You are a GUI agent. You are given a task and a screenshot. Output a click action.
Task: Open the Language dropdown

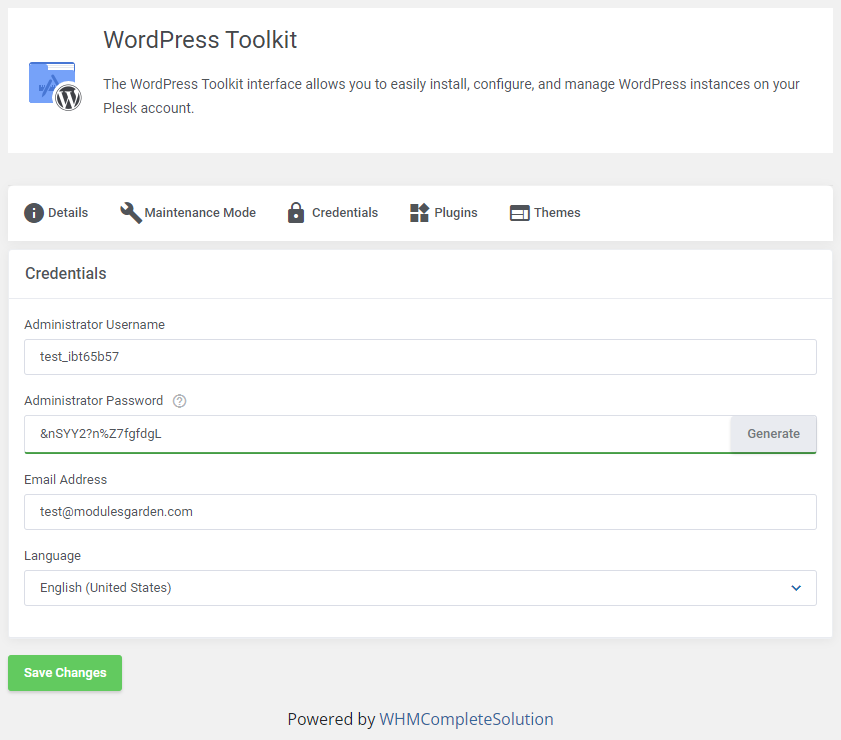[x=420, y=588]
